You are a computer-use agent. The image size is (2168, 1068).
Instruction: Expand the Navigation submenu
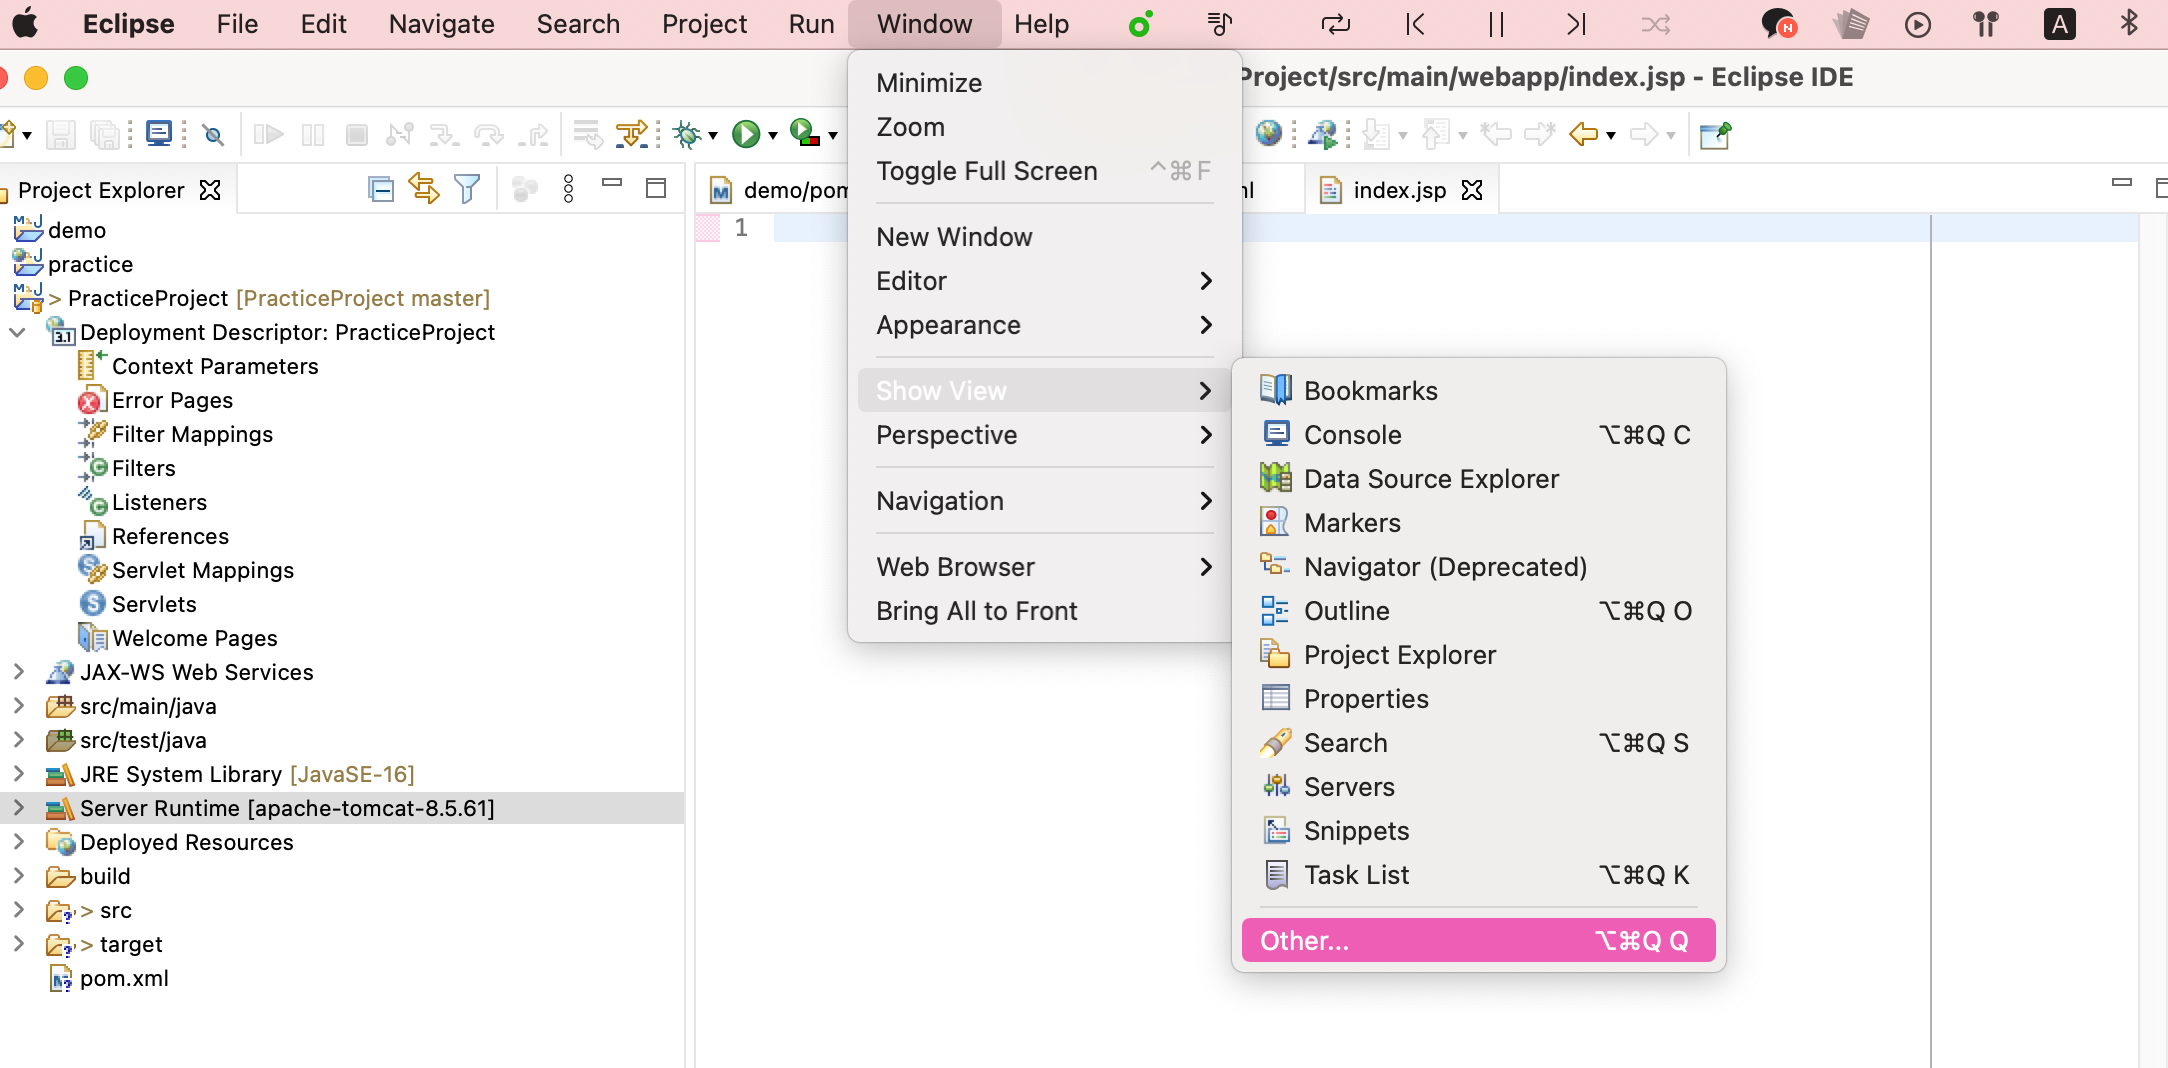coord(1045,501)
